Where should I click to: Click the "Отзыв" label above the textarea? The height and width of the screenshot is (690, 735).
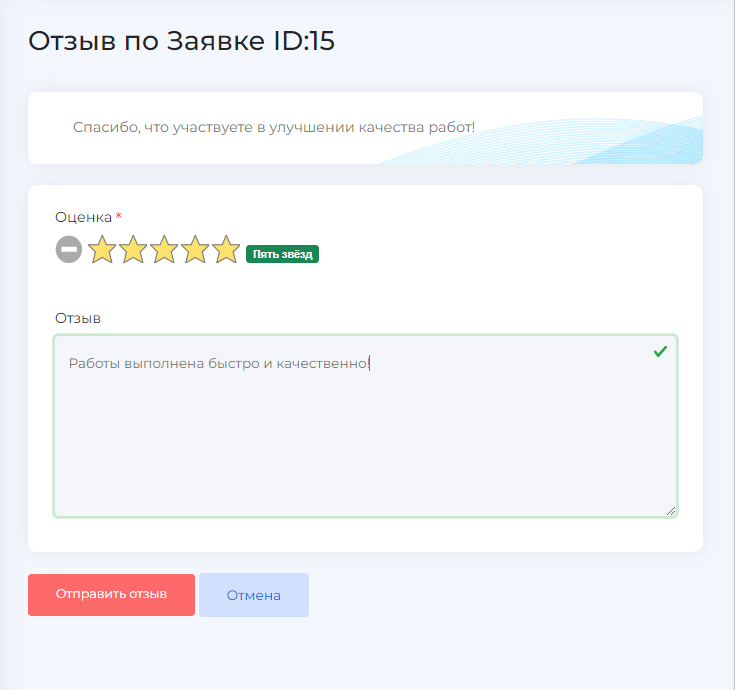tap(77, 318)
